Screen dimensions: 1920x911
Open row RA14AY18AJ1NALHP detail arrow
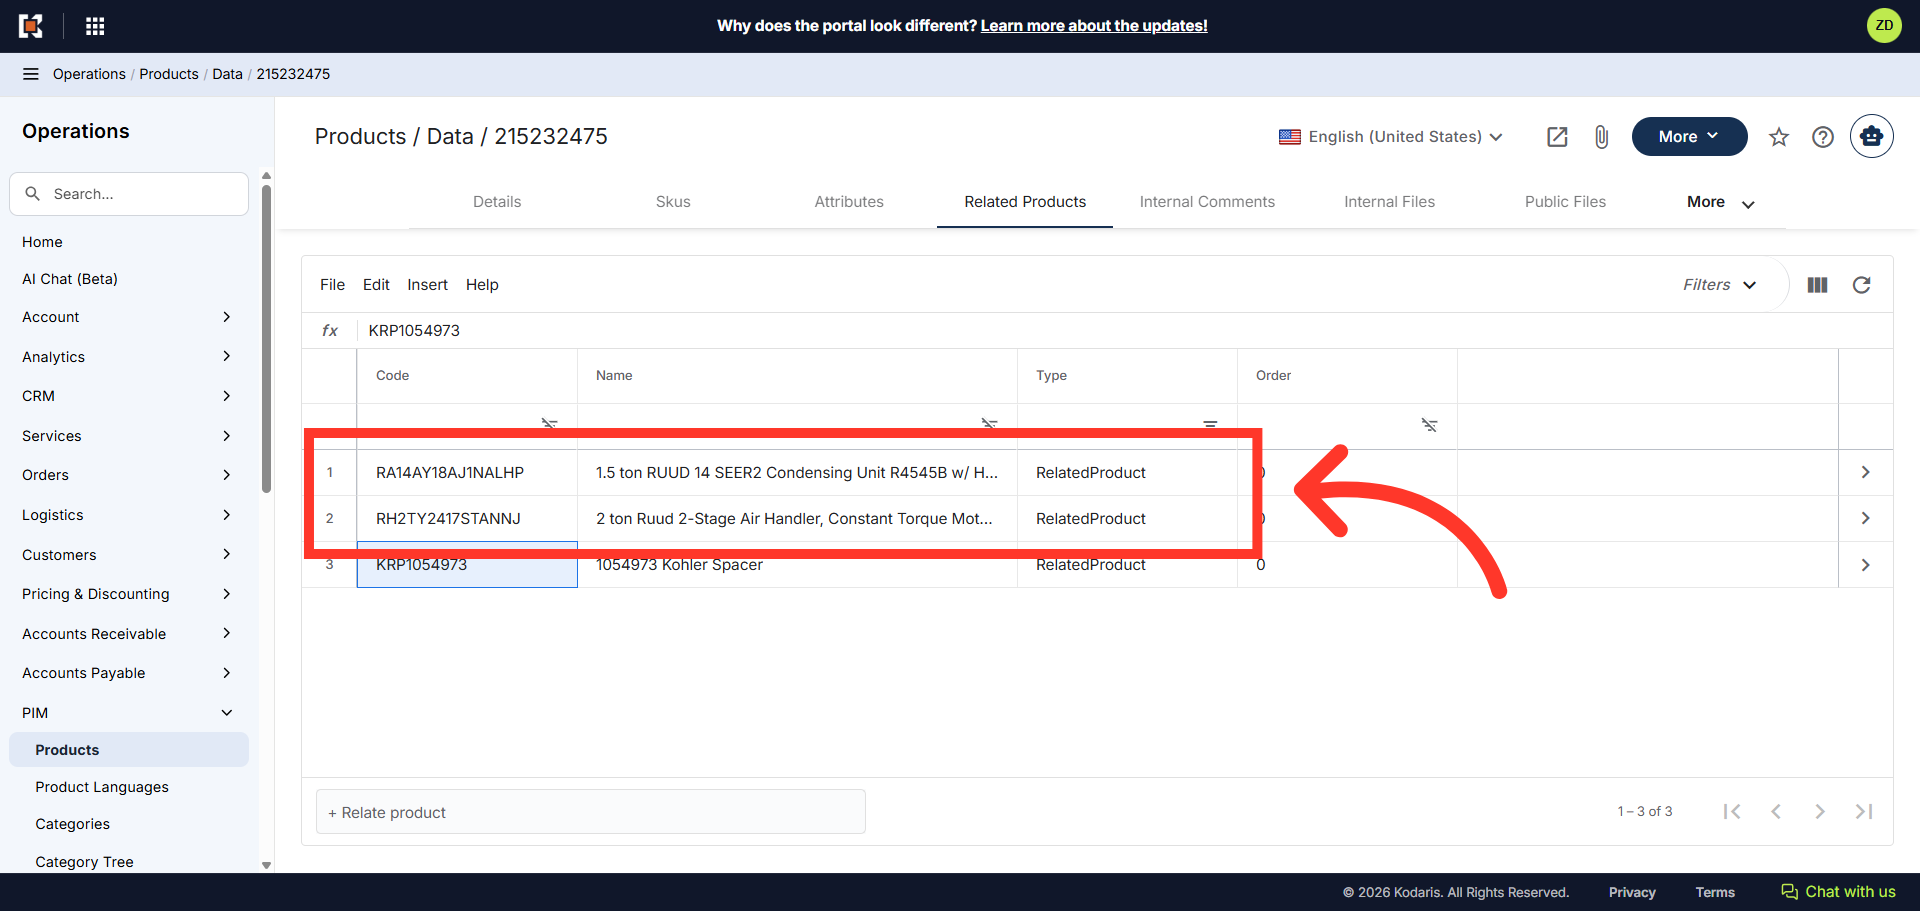pos(1865,472)
